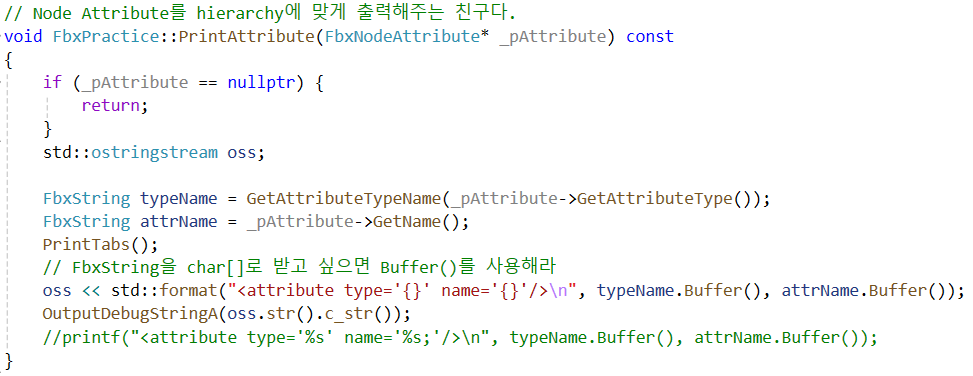973x376 pixels.
Task: Click the 'ostringstream' type name
Action: (155, 152)
